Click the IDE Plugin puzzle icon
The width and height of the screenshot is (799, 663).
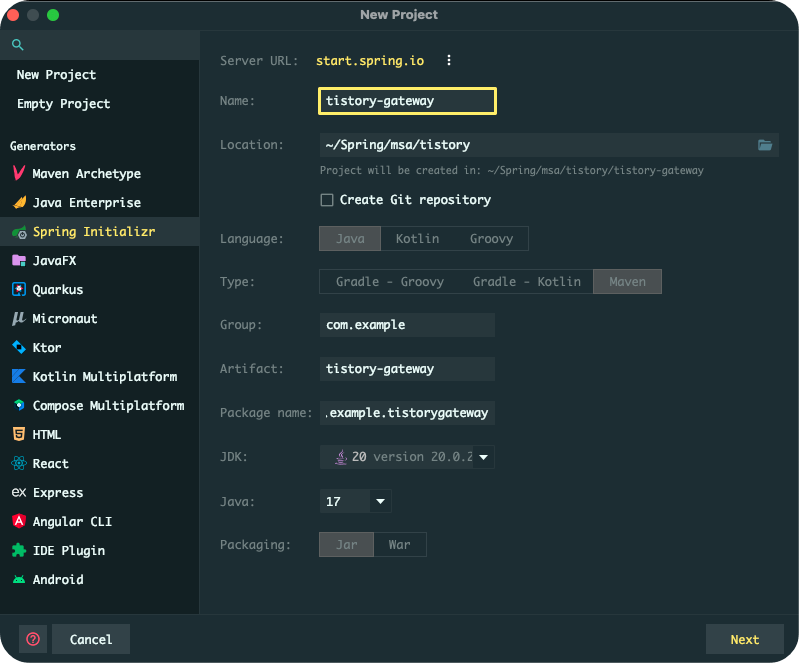pos(19,550)
